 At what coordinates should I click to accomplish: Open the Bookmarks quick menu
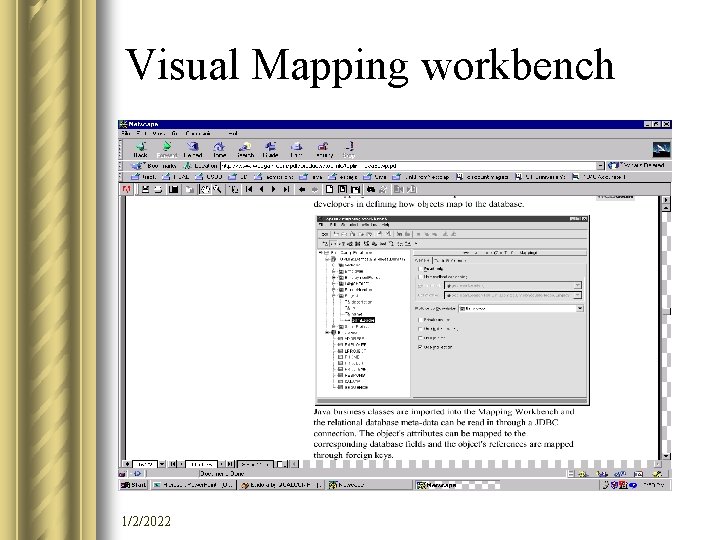[x=154, y=166]
